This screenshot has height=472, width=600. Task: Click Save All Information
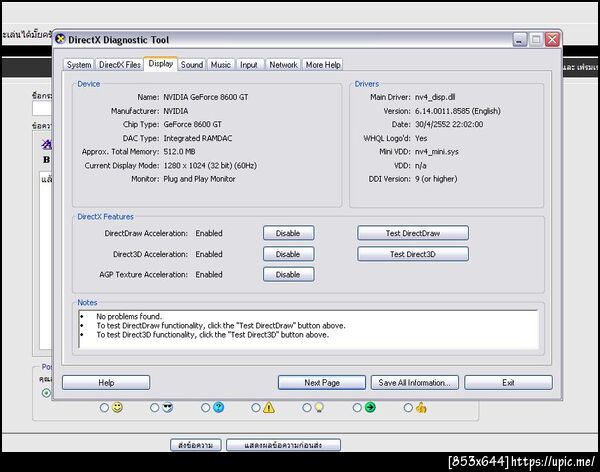coord(414,382)
